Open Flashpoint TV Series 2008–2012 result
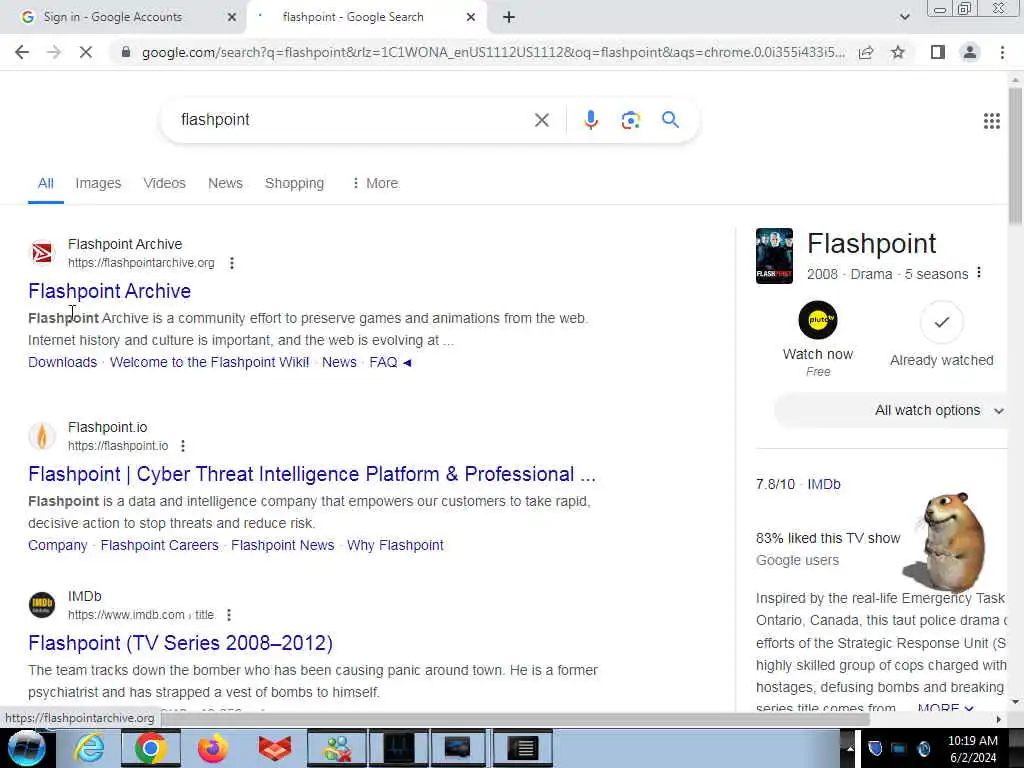Viewport: 1024px width, 768px height. pyautogui.click(x=180, y=643)
